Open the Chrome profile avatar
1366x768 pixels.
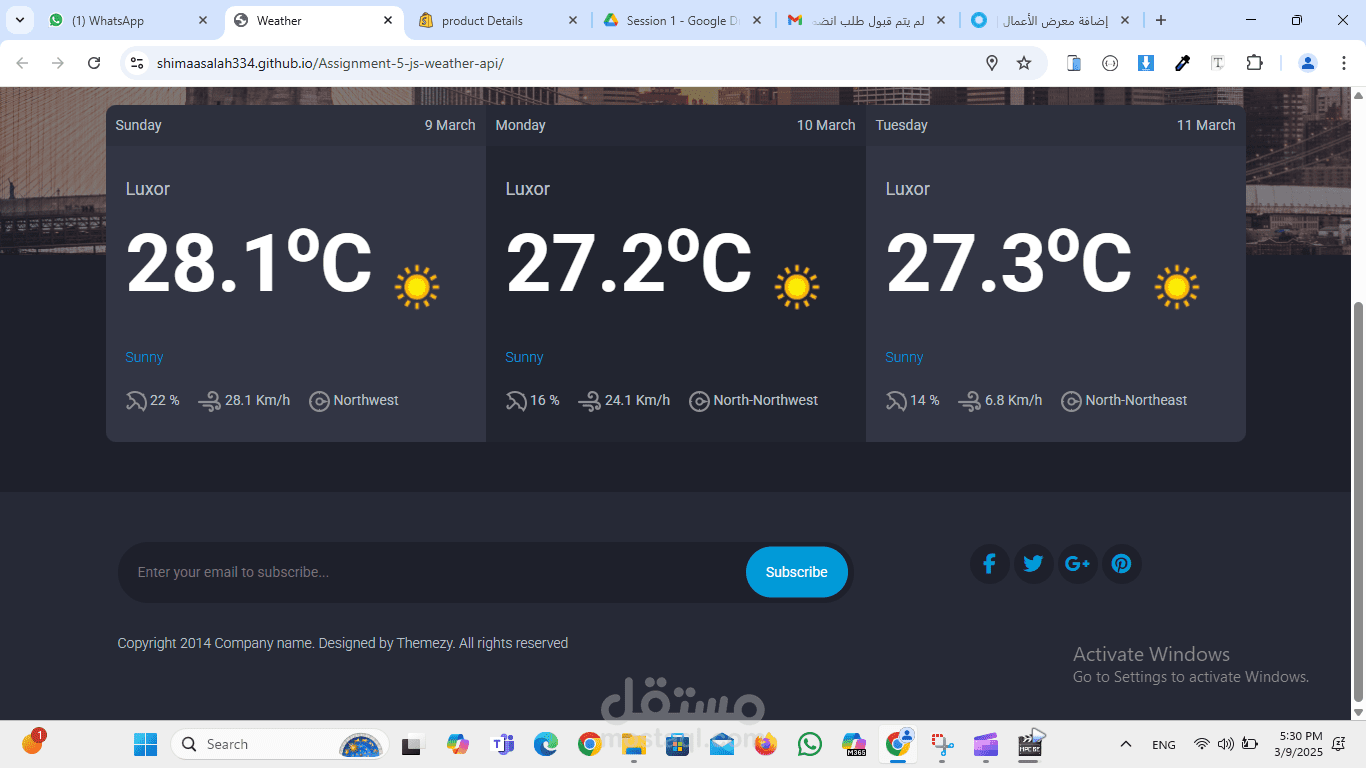1308,63
